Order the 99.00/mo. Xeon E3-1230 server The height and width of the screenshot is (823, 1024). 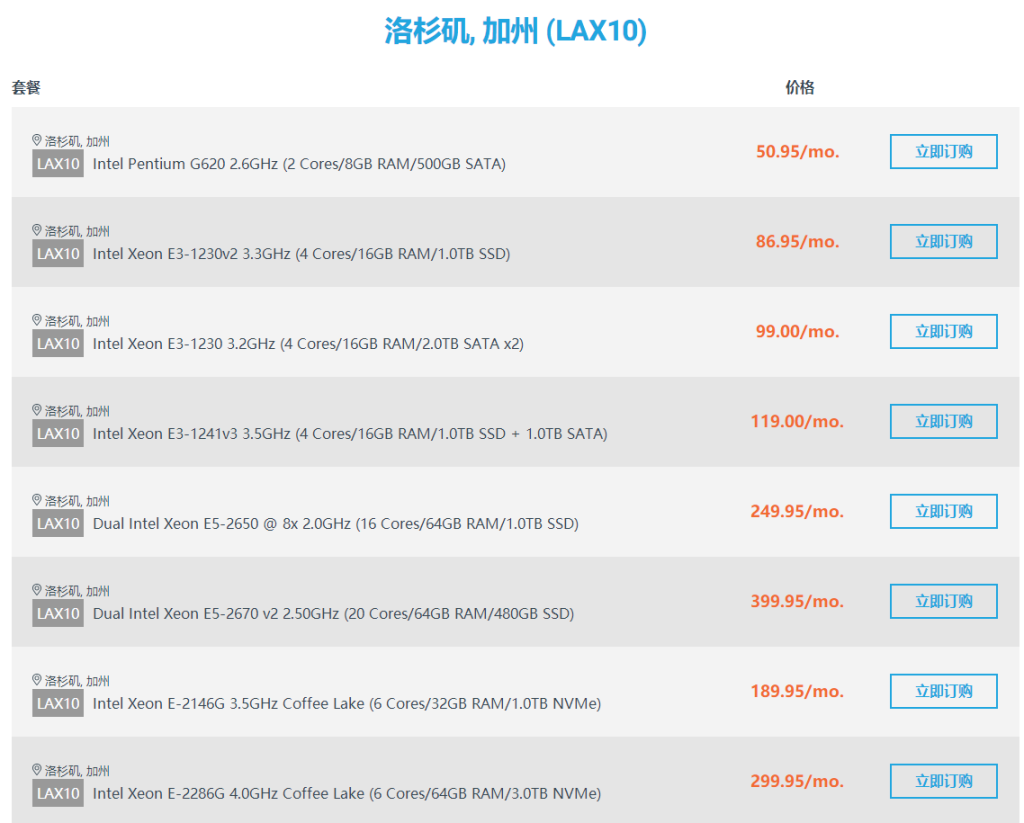tap(943, 332)
